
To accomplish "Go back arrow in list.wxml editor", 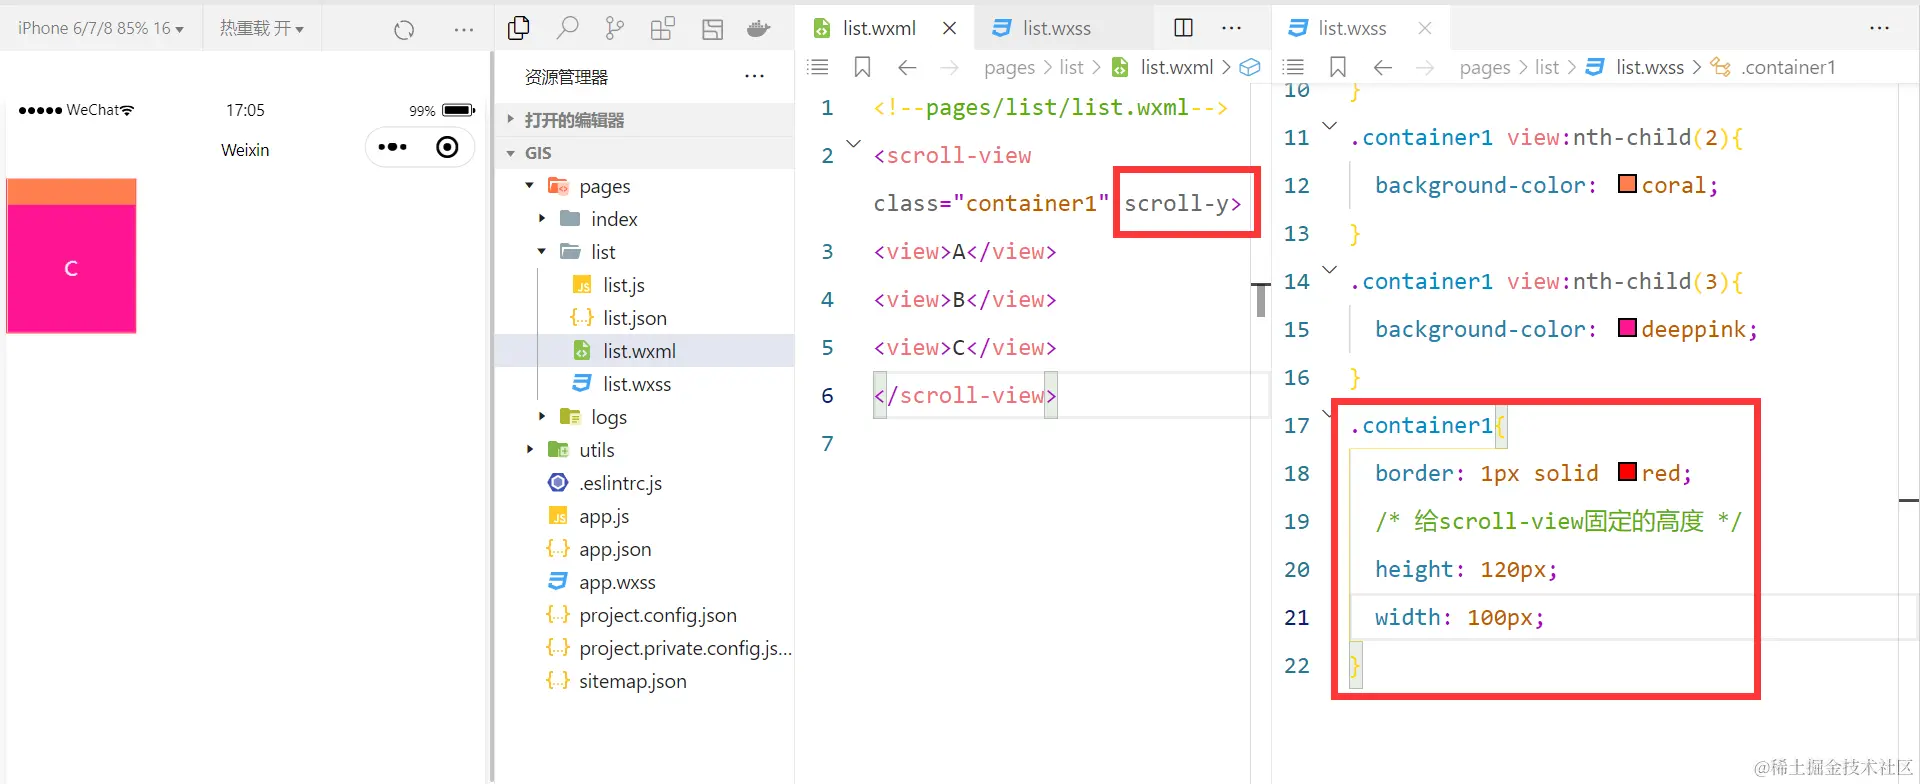I will pos(907,67).
